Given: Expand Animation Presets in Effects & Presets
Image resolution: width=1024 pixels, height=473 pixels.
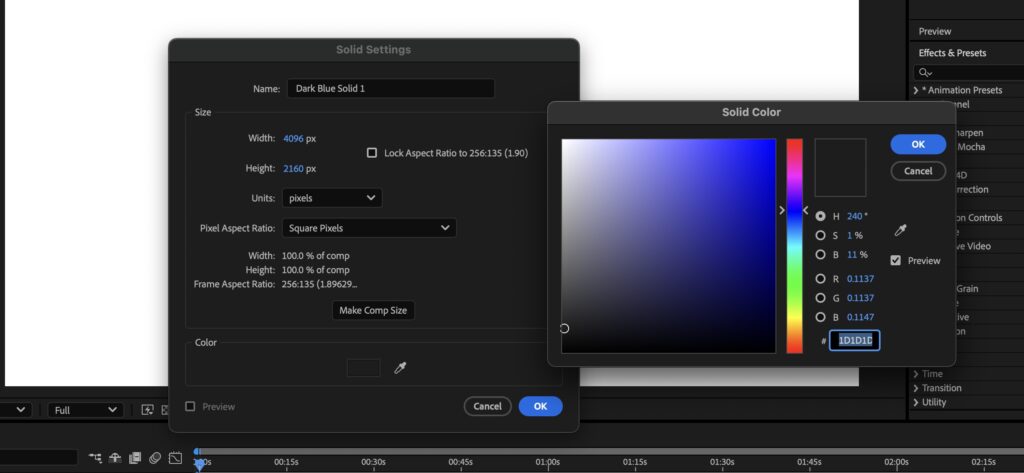Looking at the screenshot, I should click(917, 90).
